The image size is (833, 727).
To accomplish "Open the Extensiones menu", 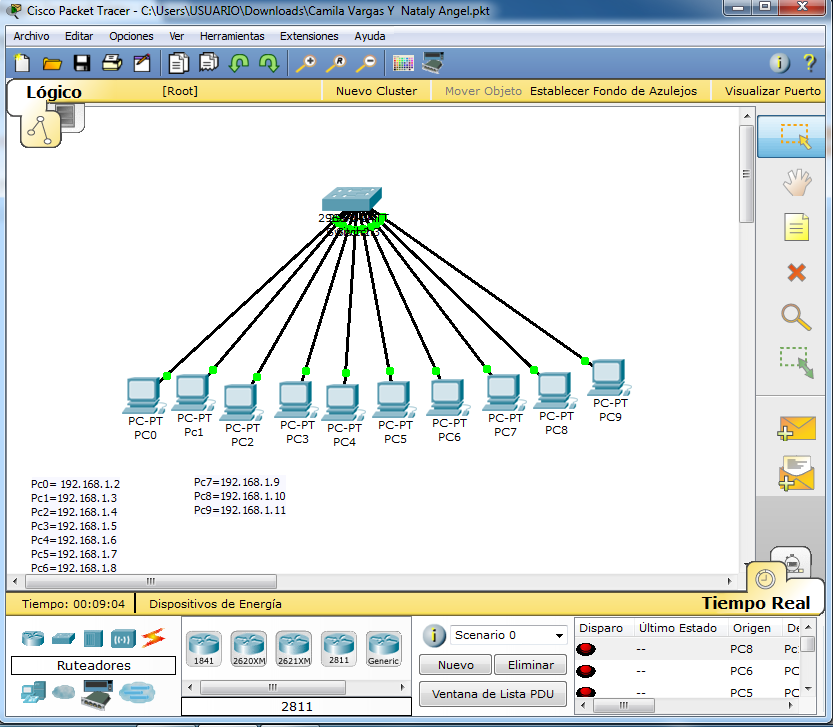I will tap(309, 35).
